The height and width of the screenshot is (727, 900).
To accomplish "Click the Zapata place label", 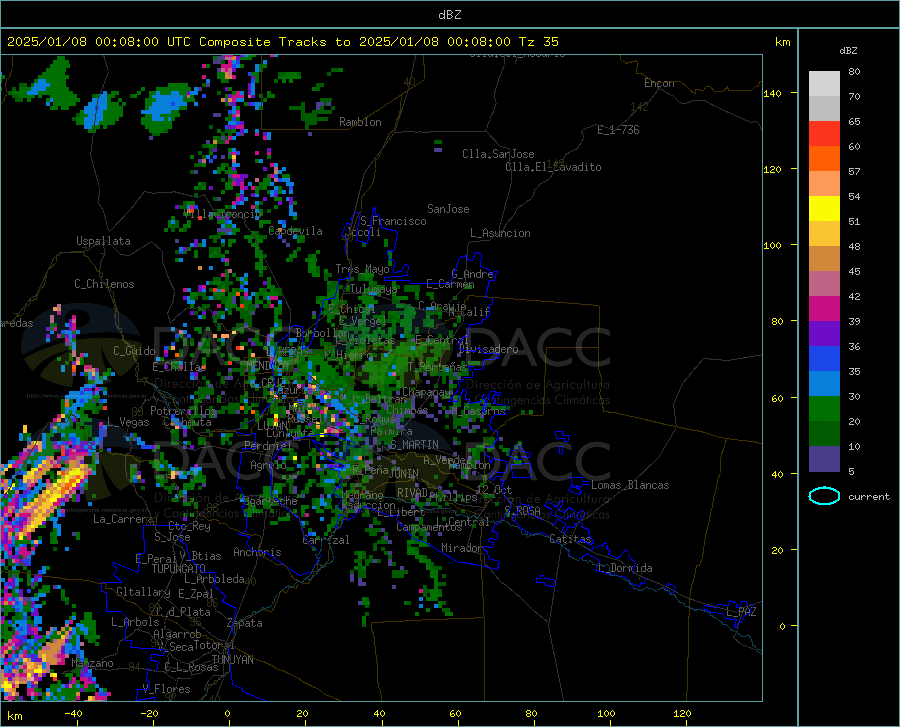I will click(245, 623).
